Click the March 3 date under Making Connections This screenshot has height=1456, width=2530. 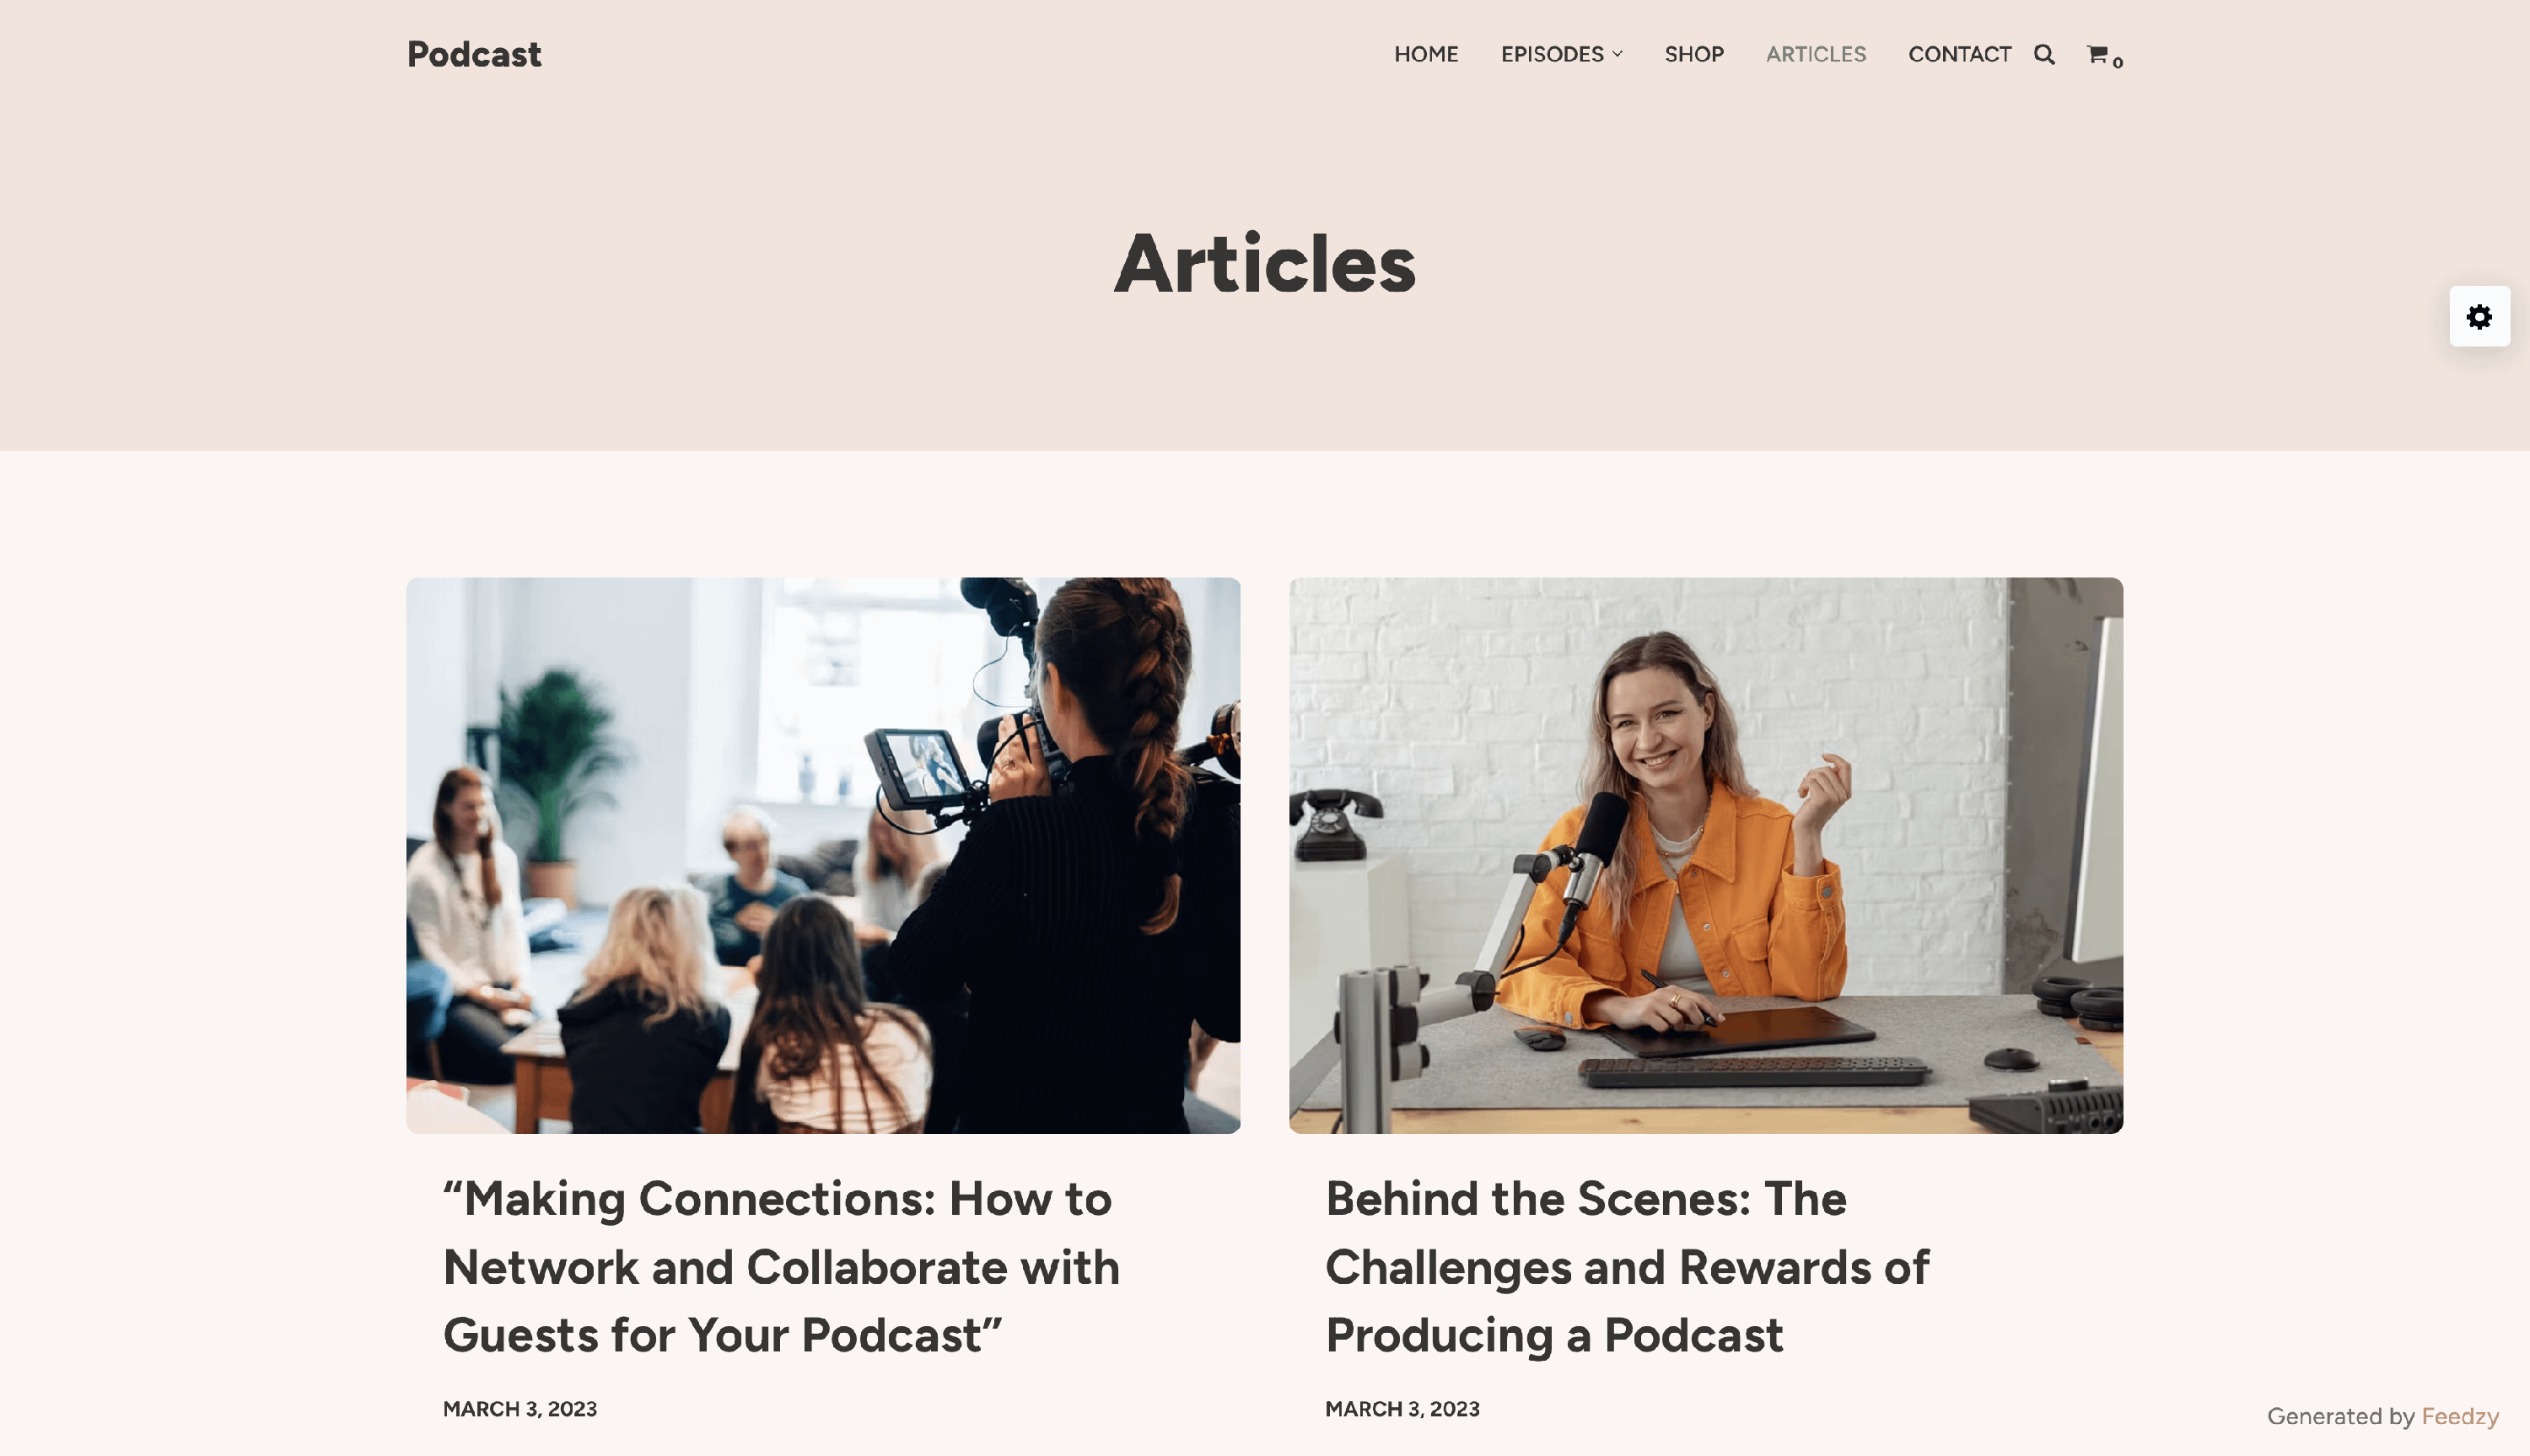(520, 1409)
